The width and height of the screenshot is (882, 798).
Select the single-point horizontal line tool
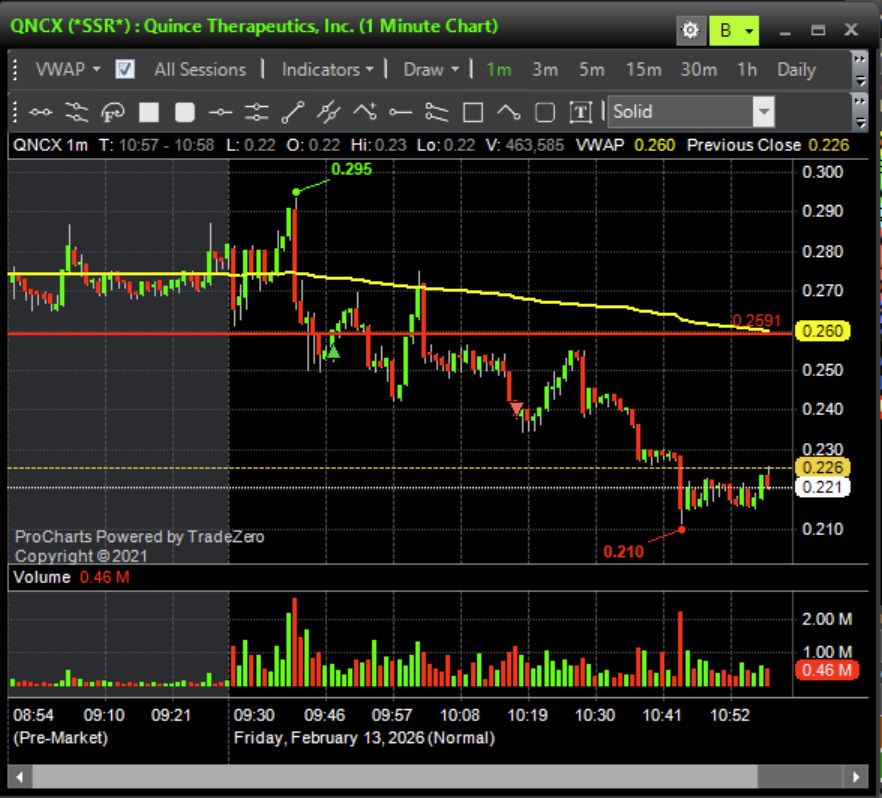[220, 112]
